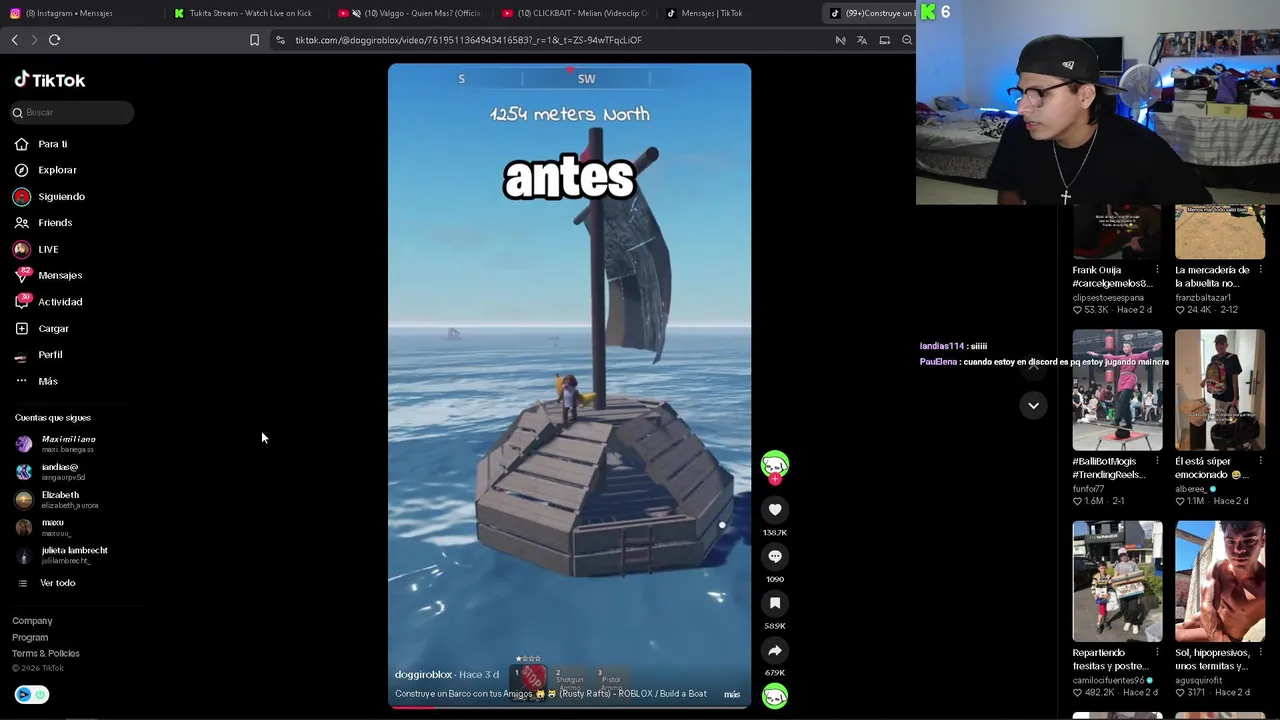Viewport: 1280px width, 720px height.
Task: Open the camilocifuentes96 author name
Action: (1108, 680)
